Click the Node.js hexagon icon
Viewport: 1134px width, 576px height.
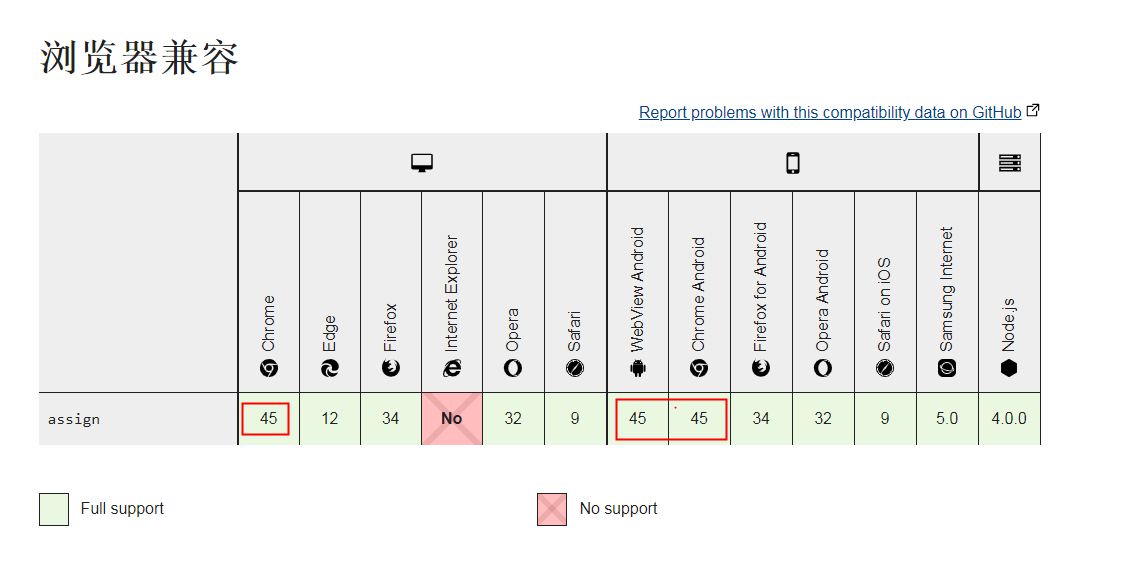click(1009, 368)
